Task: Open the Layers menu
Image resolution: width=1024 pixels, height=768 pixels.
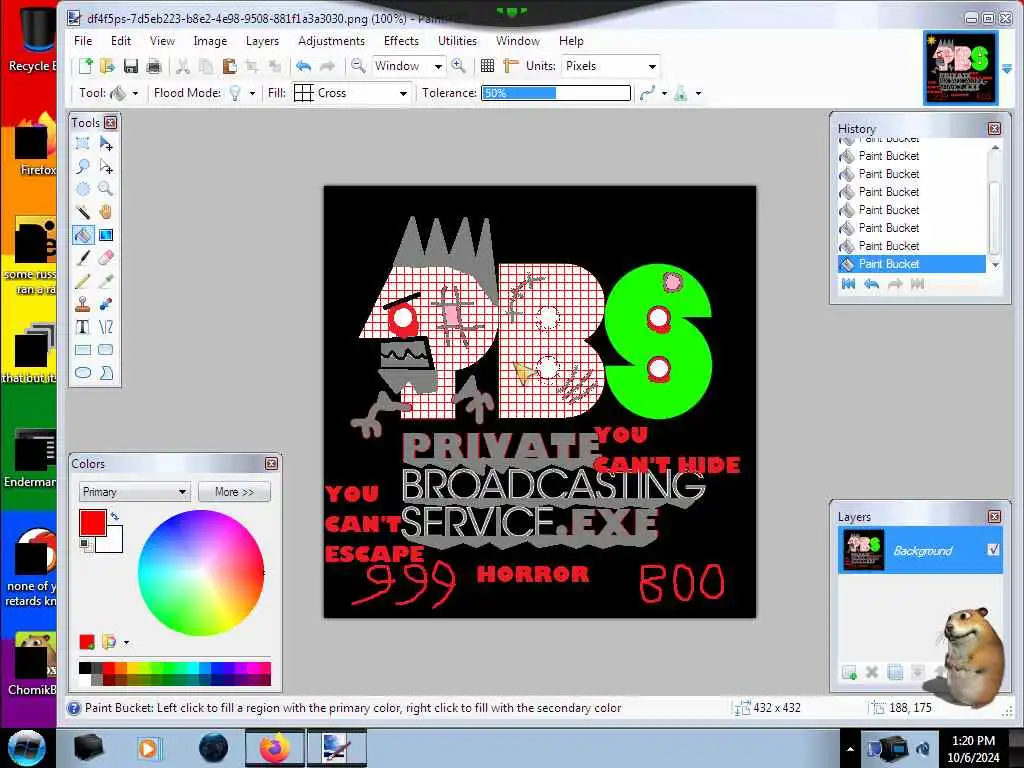Action: (x=262, y=40)
